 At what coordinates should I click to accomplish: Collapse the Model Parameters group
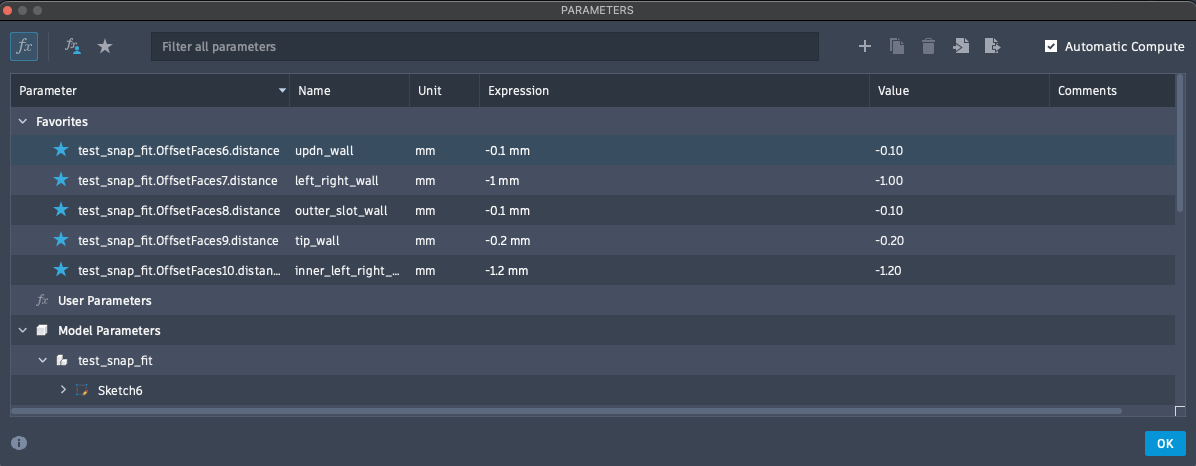[23, 330]
